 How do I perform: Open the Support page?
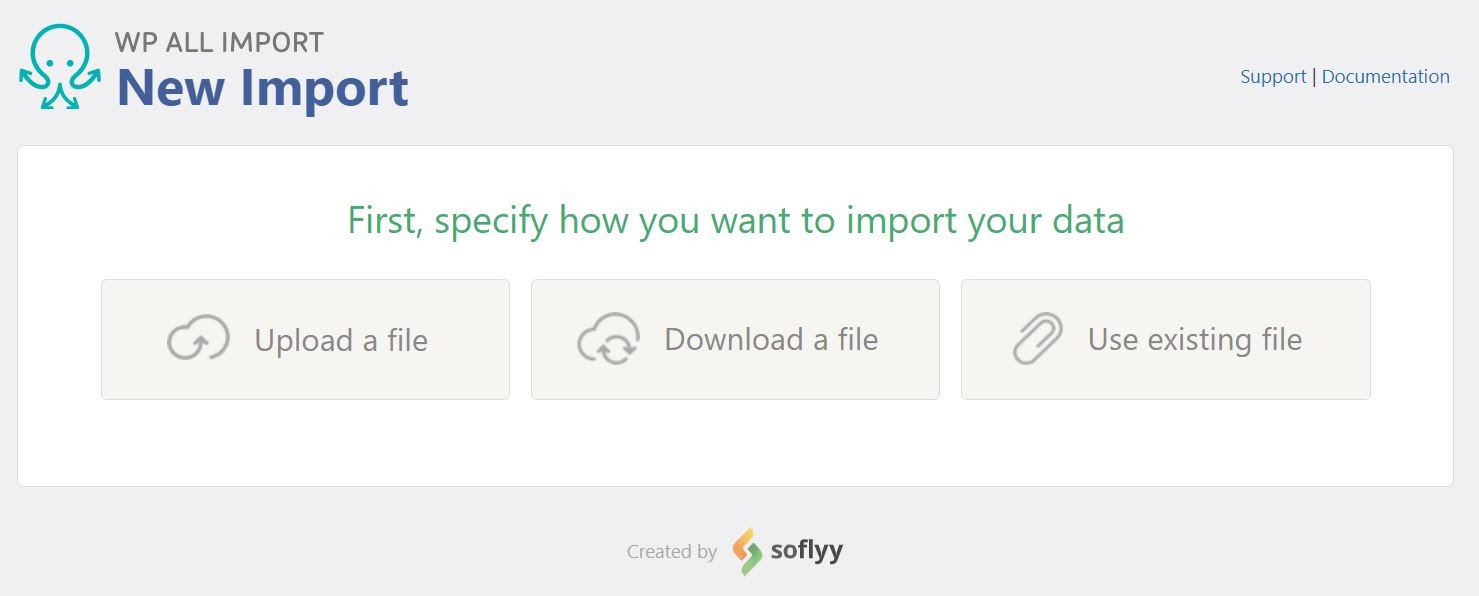1272,76
